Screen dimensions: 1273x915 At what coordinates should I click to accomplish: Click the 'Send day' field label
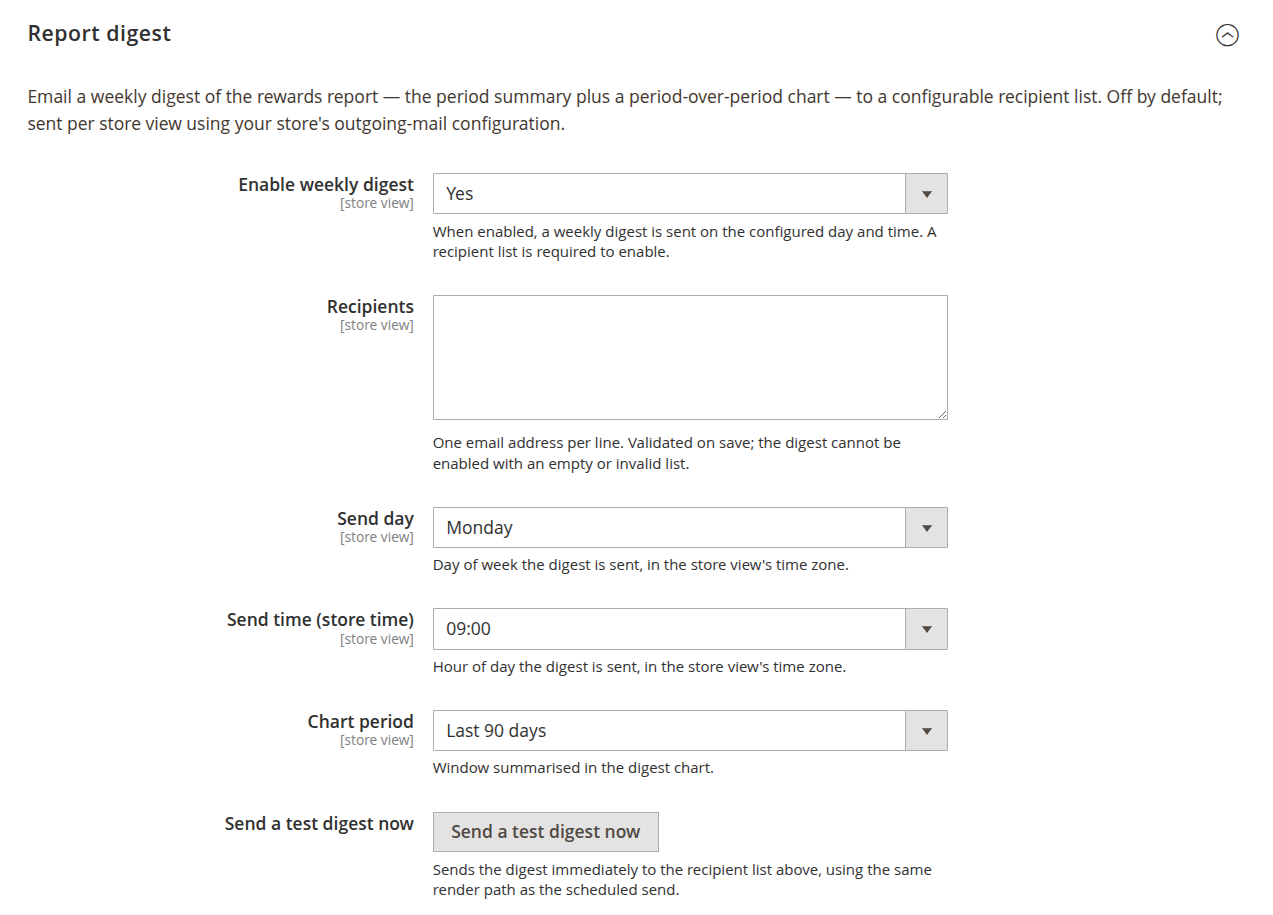click(375, 519)
